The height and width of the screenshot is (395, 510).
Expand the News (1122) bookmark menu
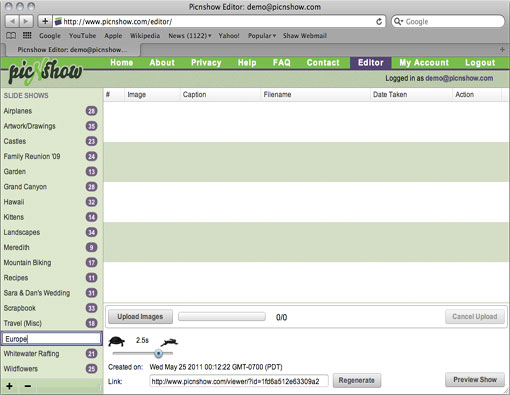190,36
